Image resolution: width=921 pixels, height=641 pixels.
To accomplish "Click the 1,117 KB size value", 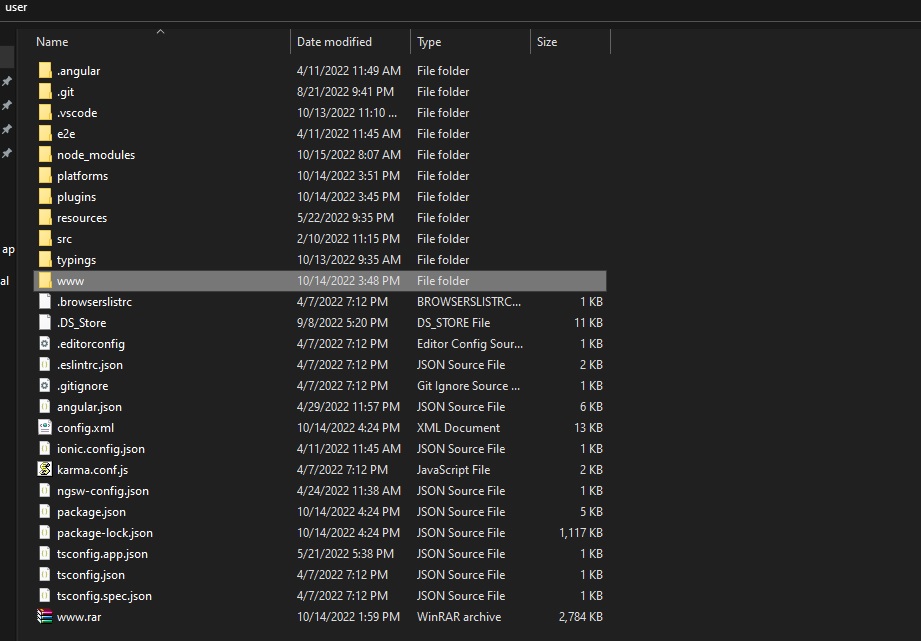I will click(580, 533).
